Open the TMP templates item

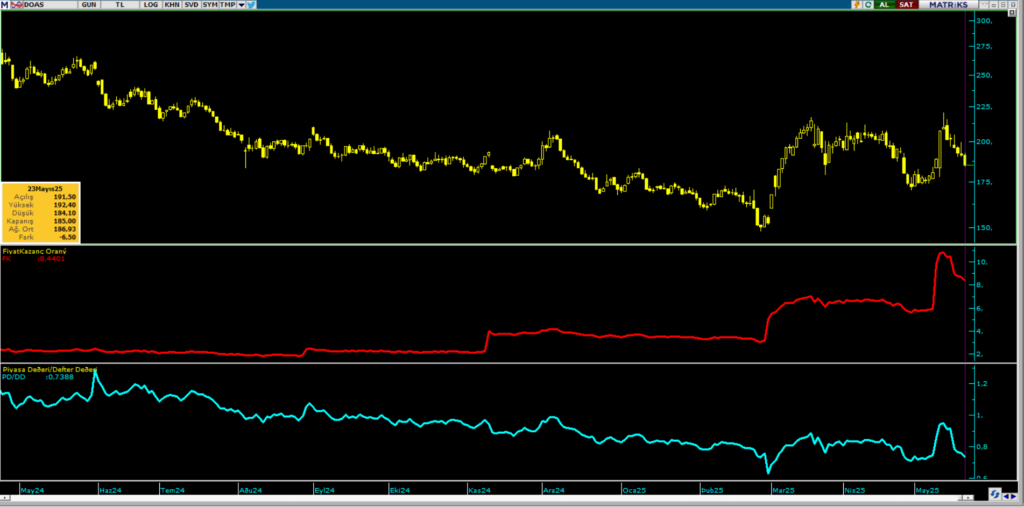coord(227,5)
